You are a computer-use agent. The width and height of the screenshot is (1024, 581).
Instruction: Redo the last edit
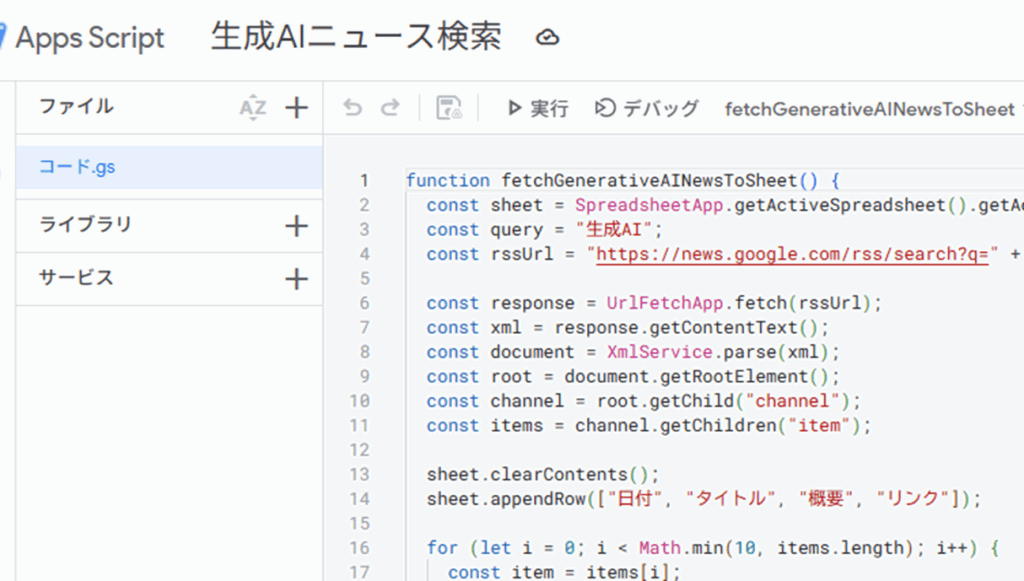390,108
